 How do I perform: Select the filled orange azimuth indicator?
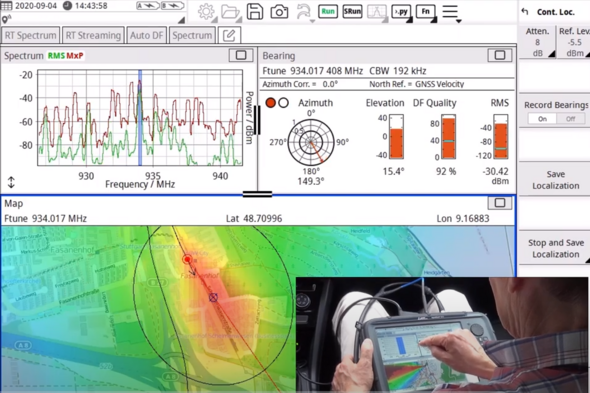point(271,102)
